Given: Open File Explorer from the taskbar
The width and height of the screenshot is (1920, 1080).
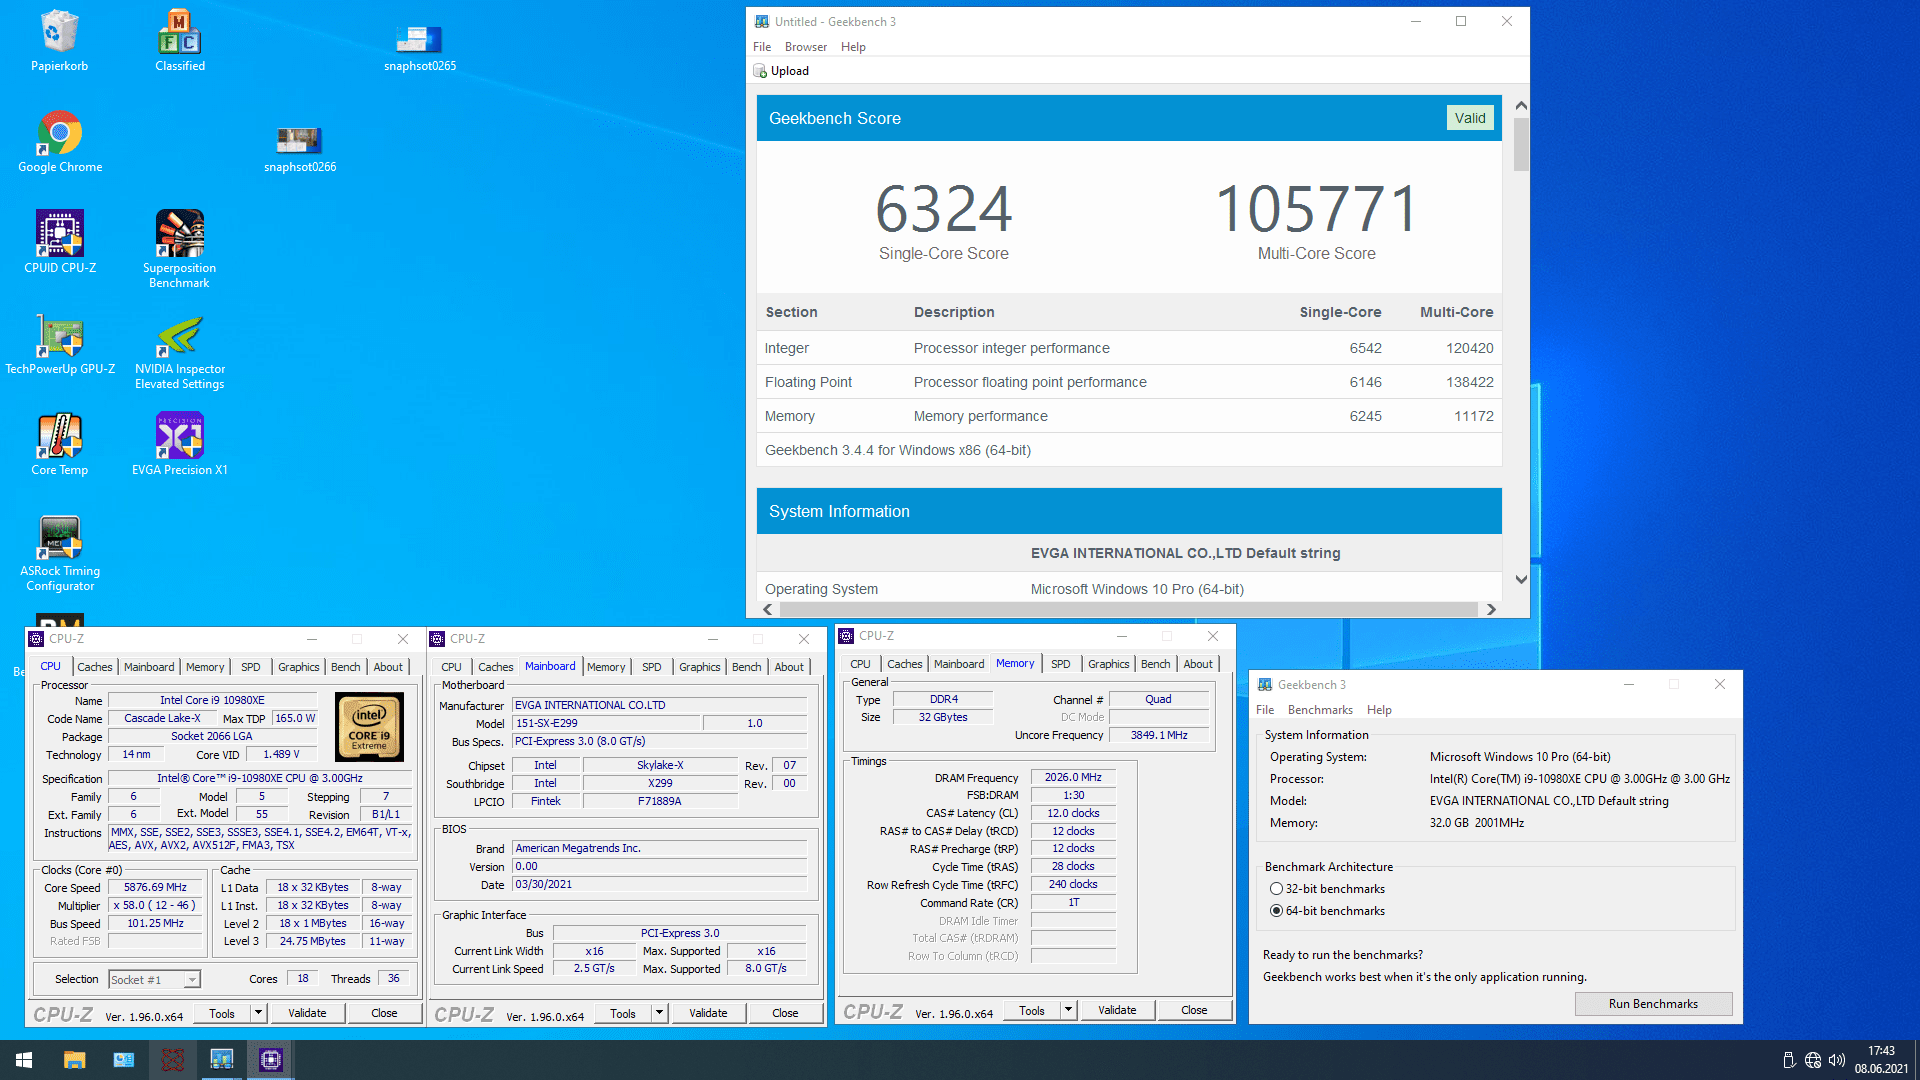Looking at the screenshot, I should coord(74,1060).
